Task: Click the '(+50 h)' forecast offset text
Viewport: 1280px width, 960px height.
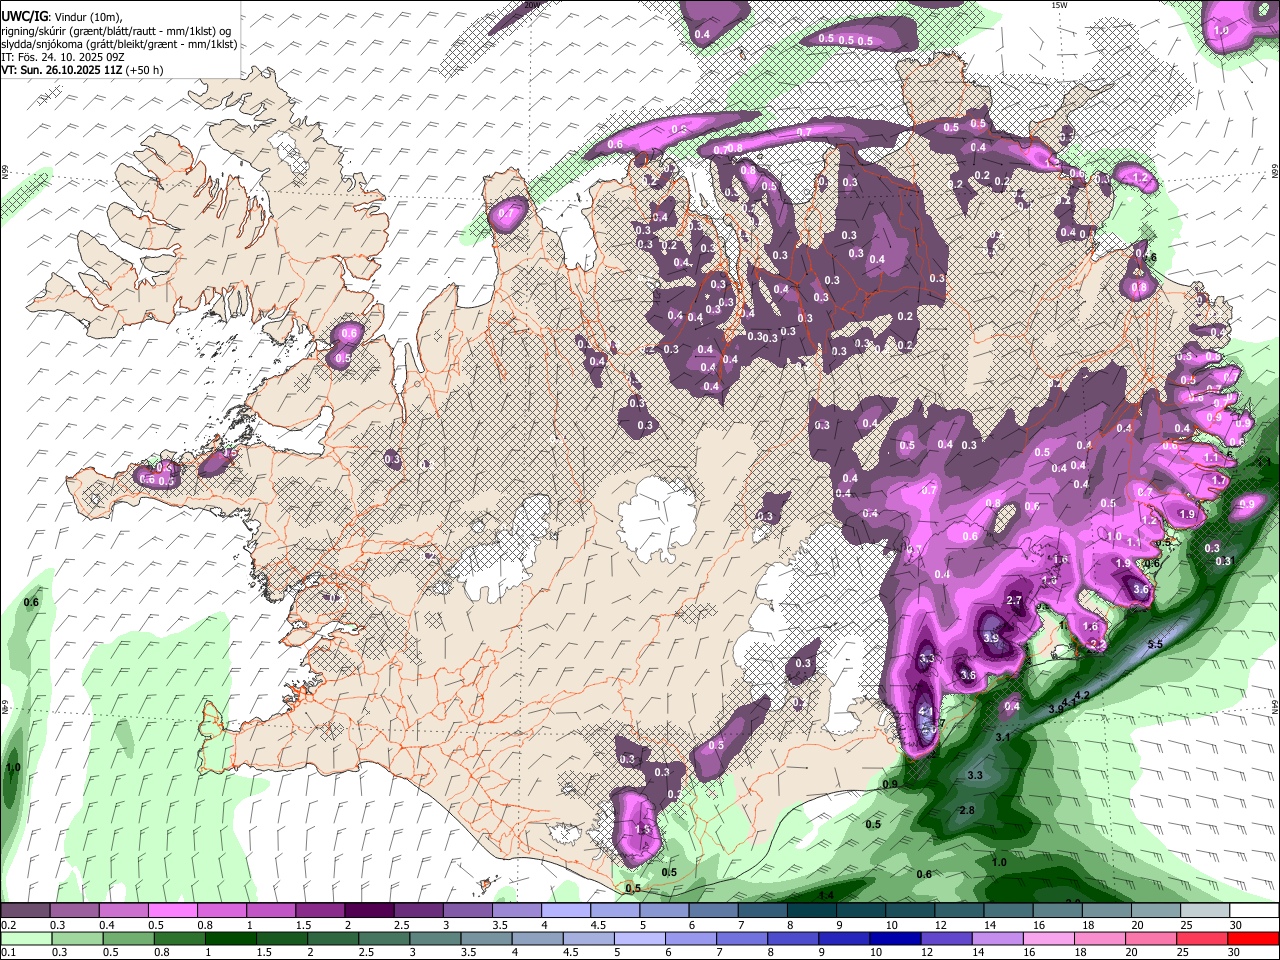Action: pos(144,70)
